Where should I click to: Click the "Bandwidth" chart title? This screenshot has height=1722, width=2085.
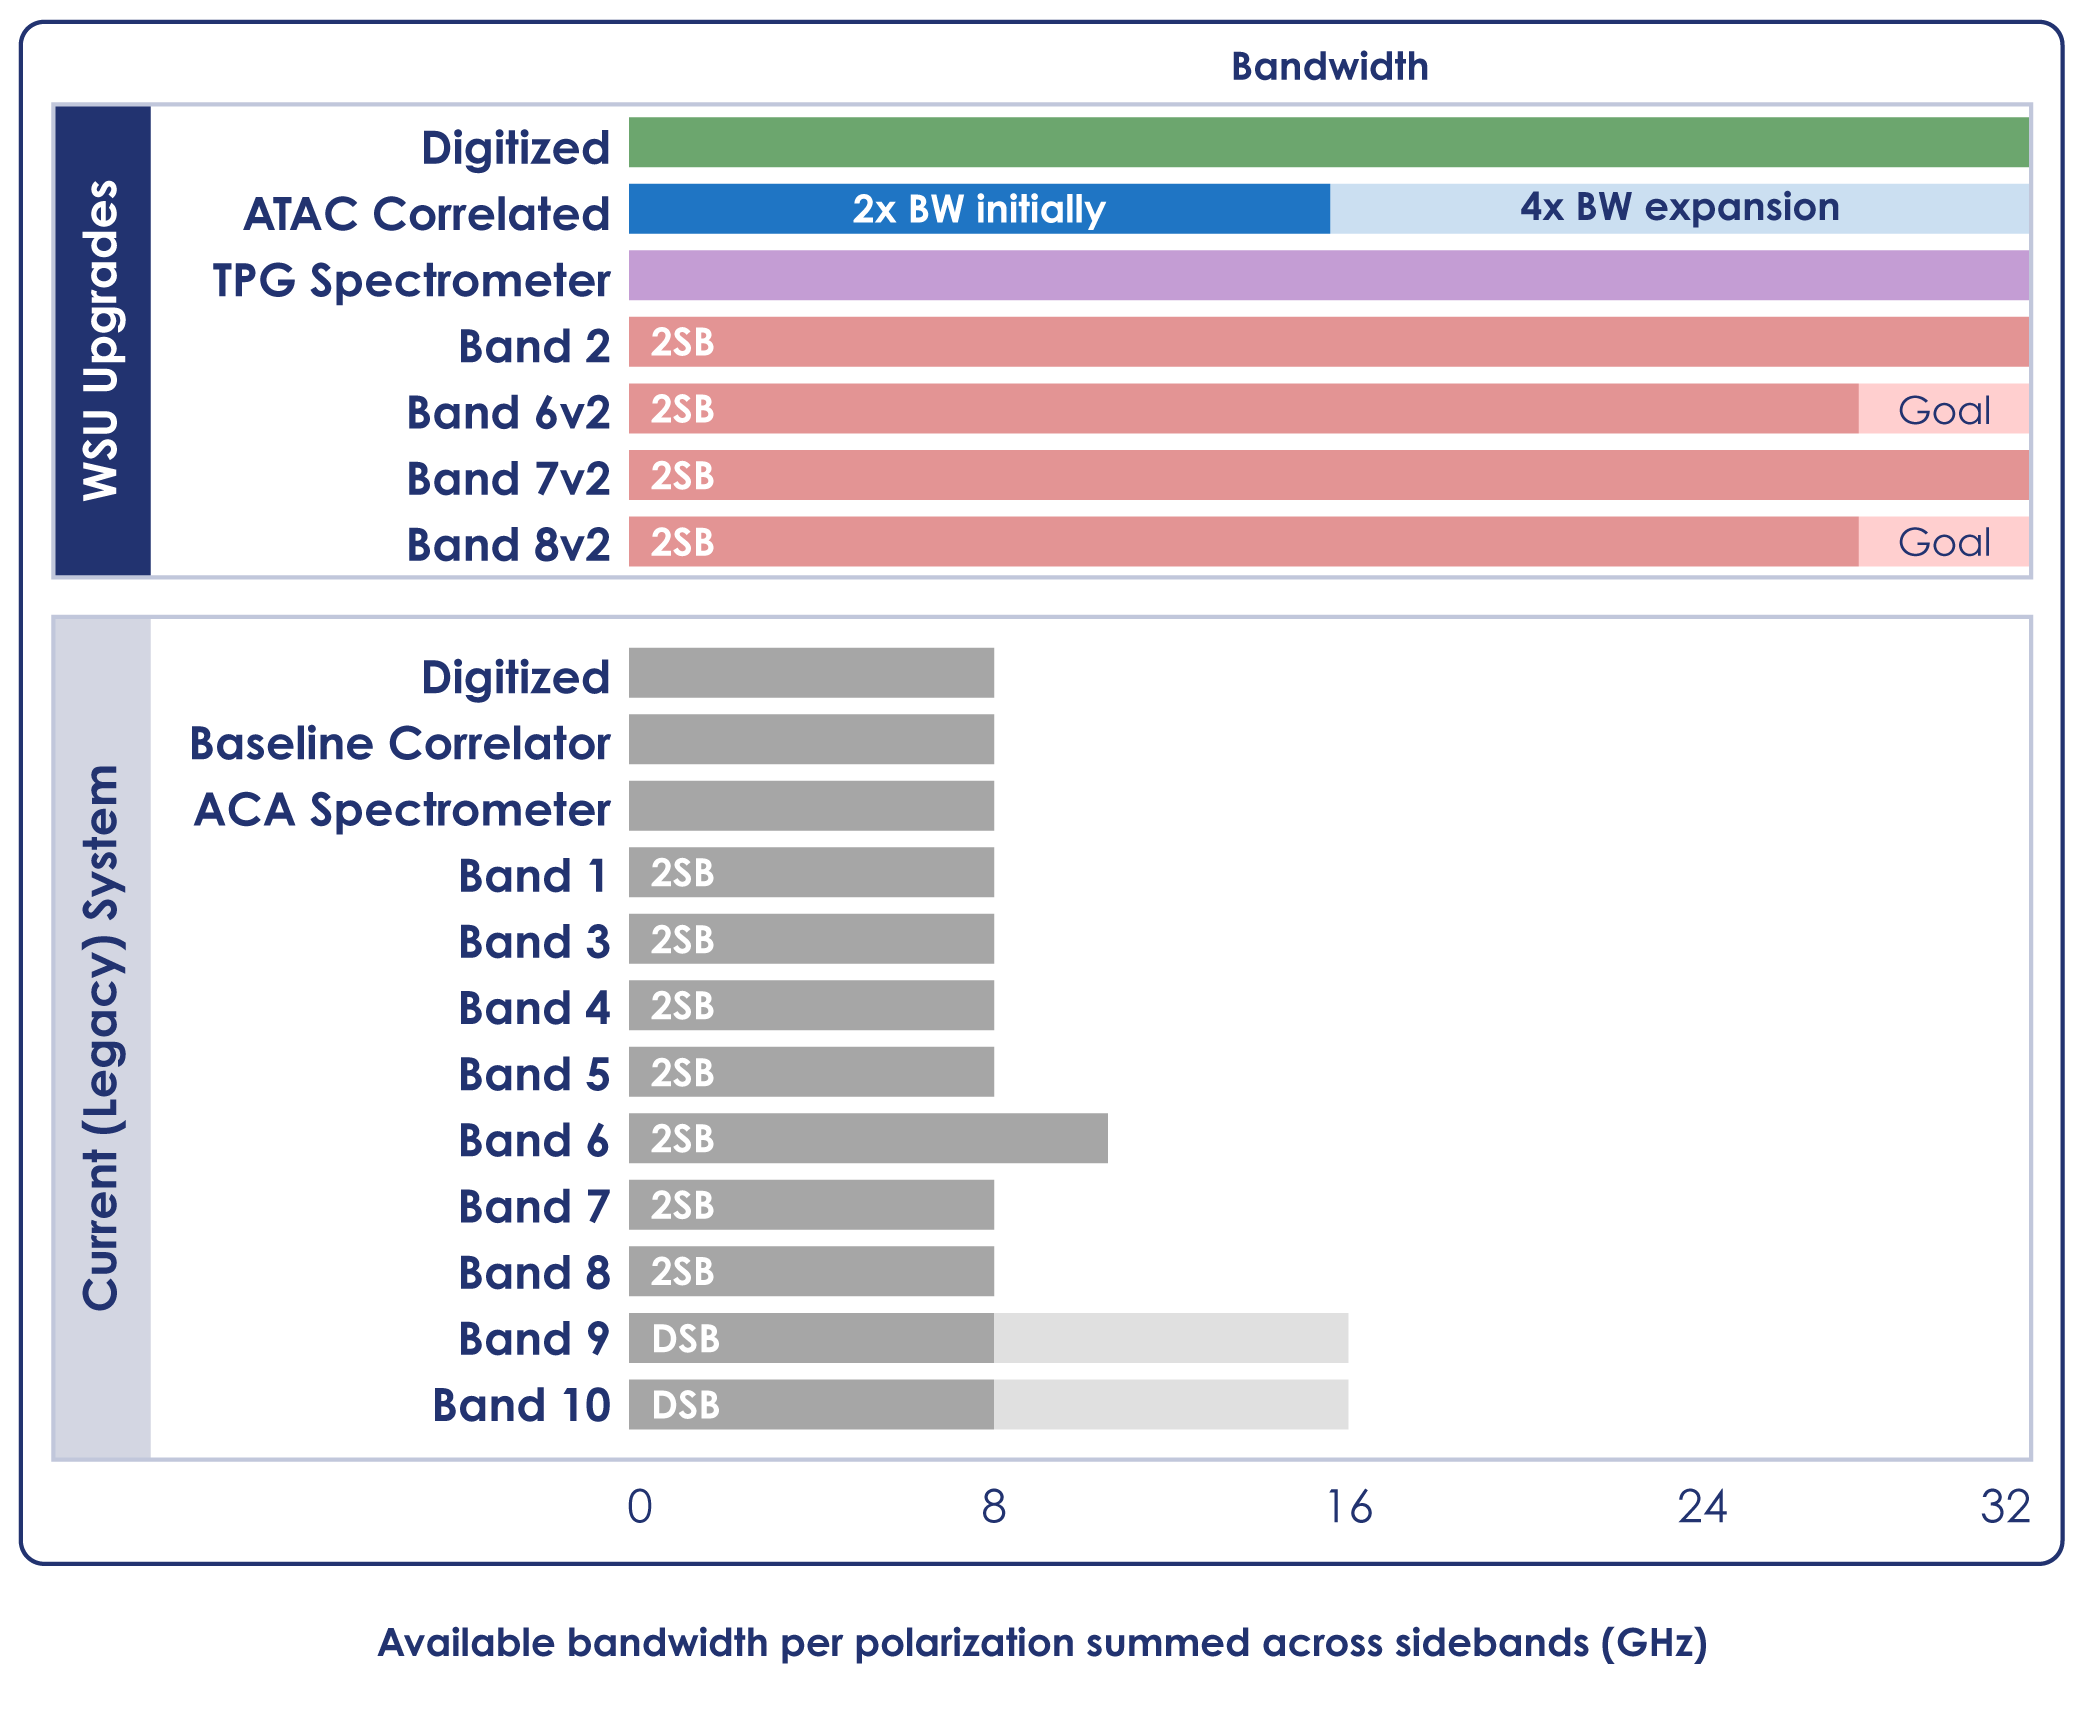(x=1329, y=67)
